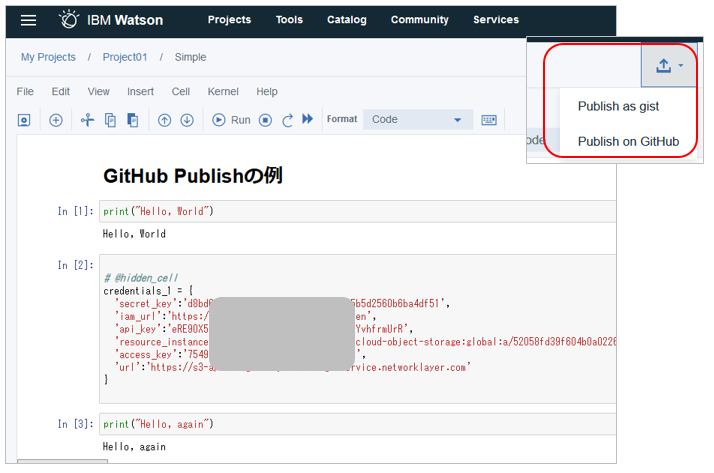Open the Cell menu

click(x=181, y=92)
